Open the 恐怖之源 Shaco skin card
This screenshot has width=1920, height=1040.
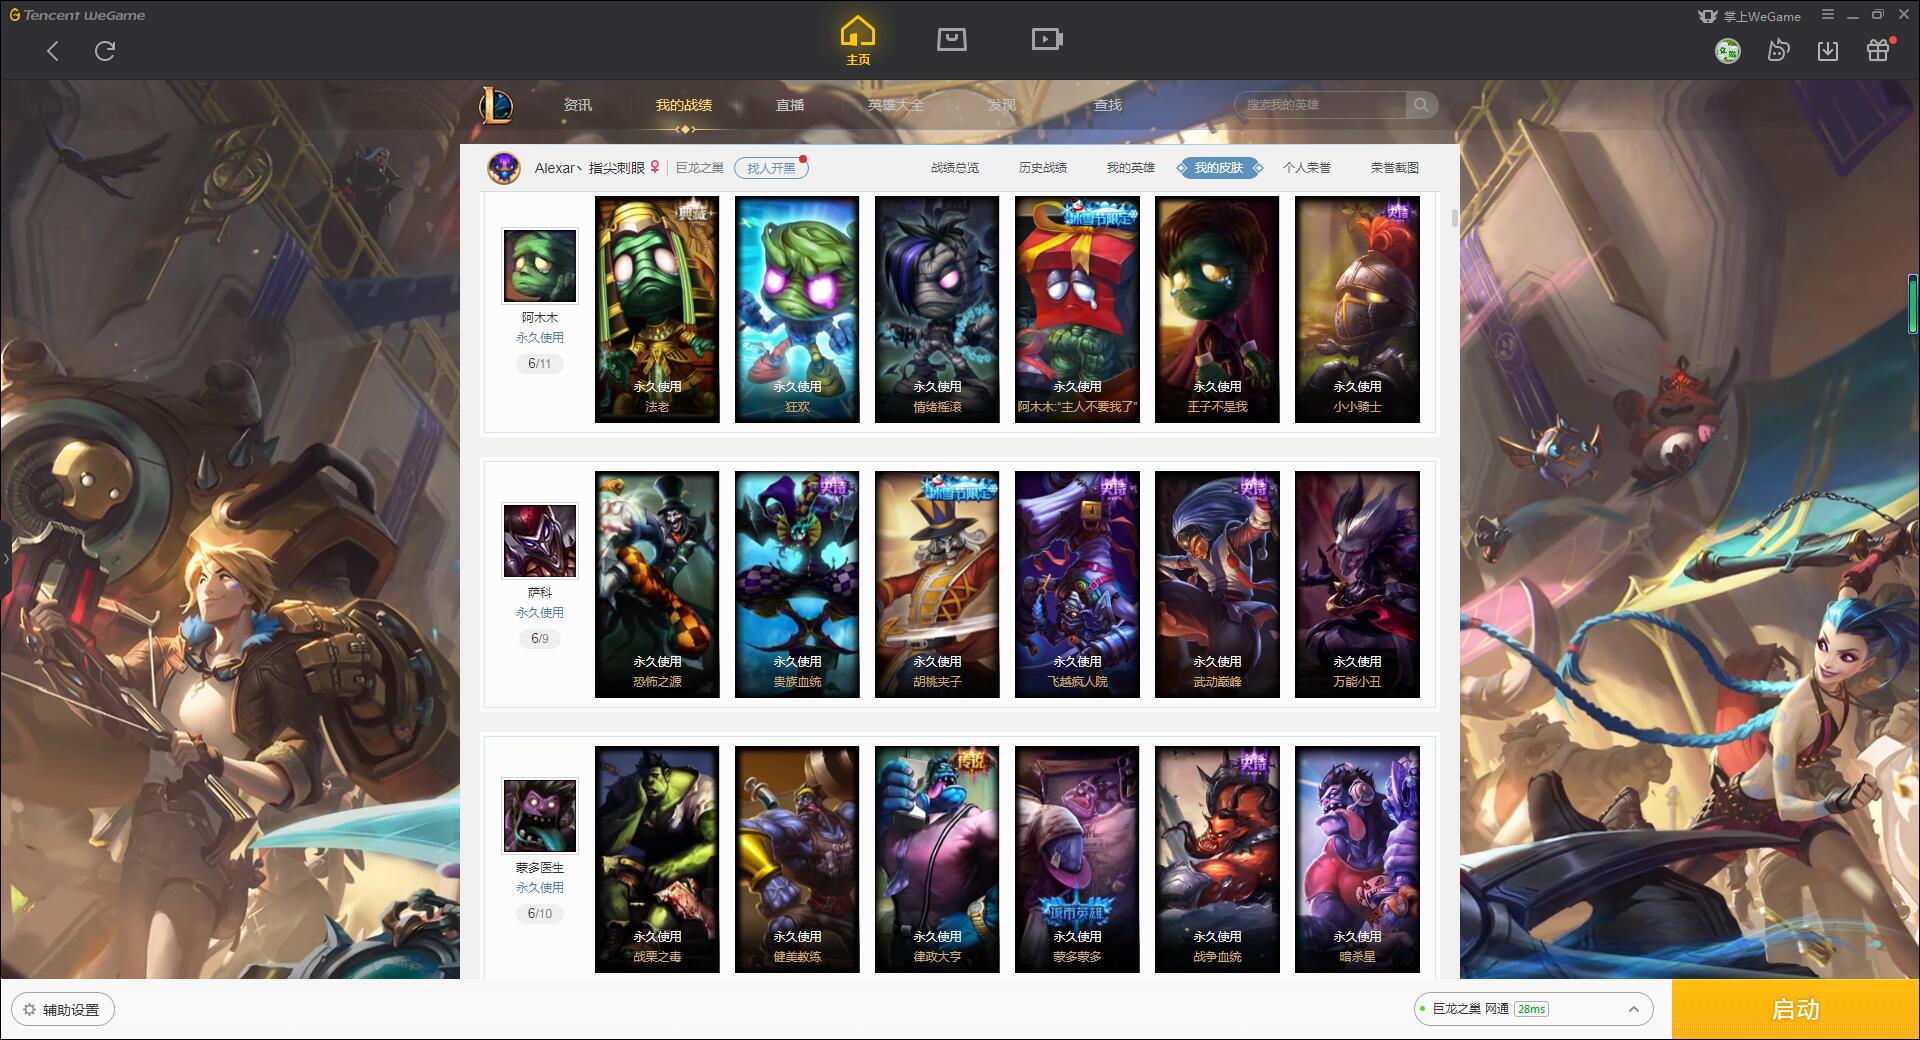pos(657,584)
